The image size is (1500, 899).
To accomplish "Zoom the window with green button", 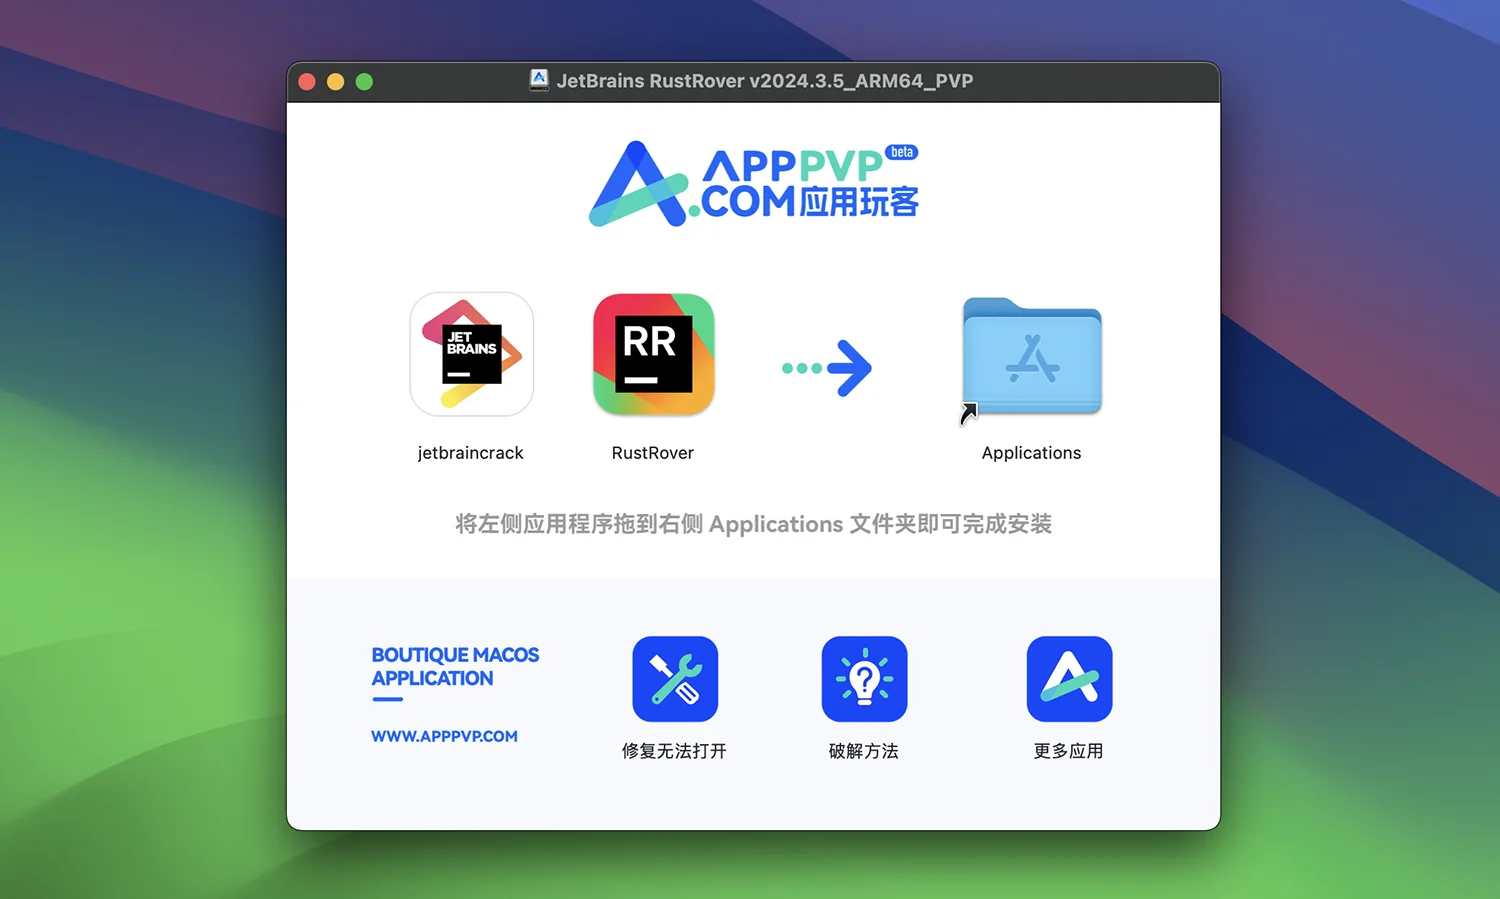I will point(364,82).
